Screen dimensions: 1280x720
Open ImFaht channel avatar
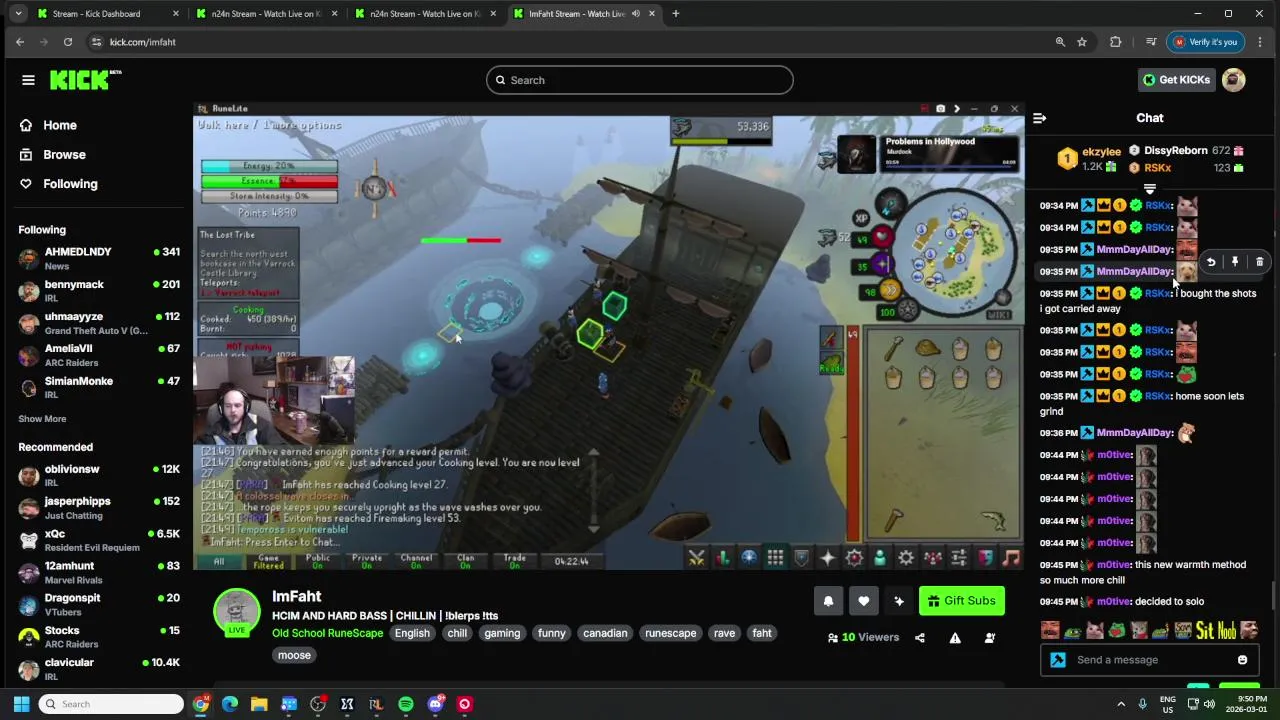pyautogui.click(x=237, y=612)
